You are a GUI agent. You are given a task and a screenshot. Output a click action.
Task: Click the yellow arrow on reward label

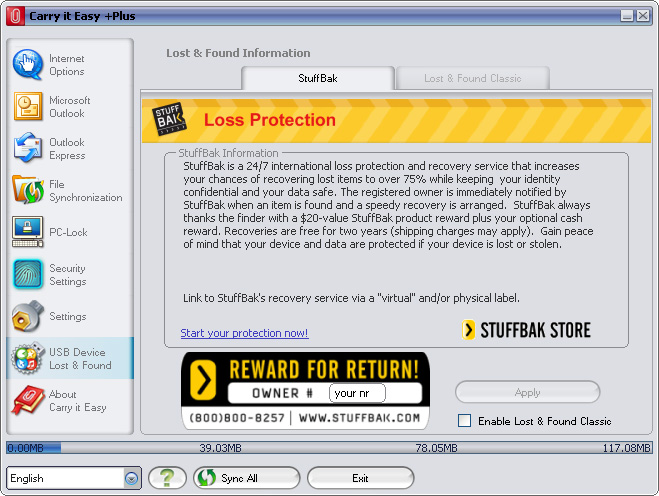[203, 380]
